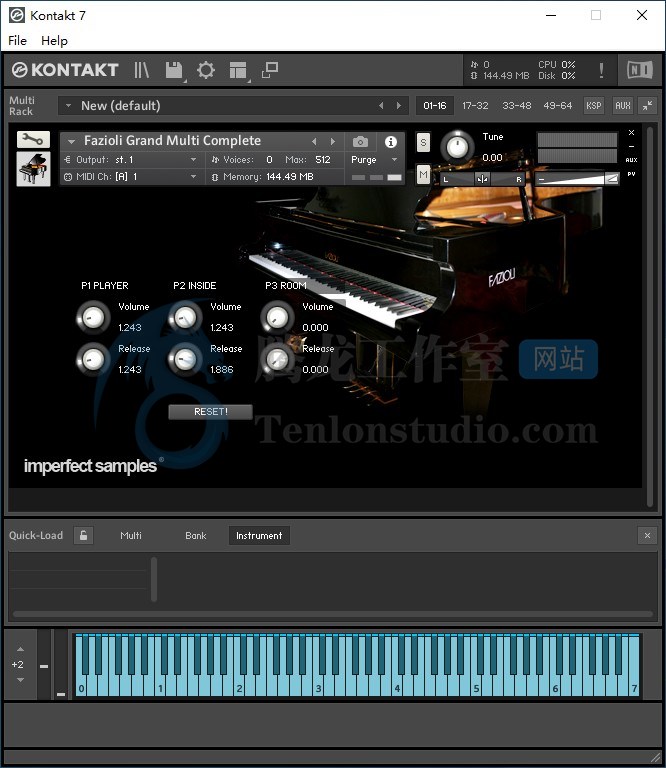Select the Quick-Load Bank tab

(196, 535)
